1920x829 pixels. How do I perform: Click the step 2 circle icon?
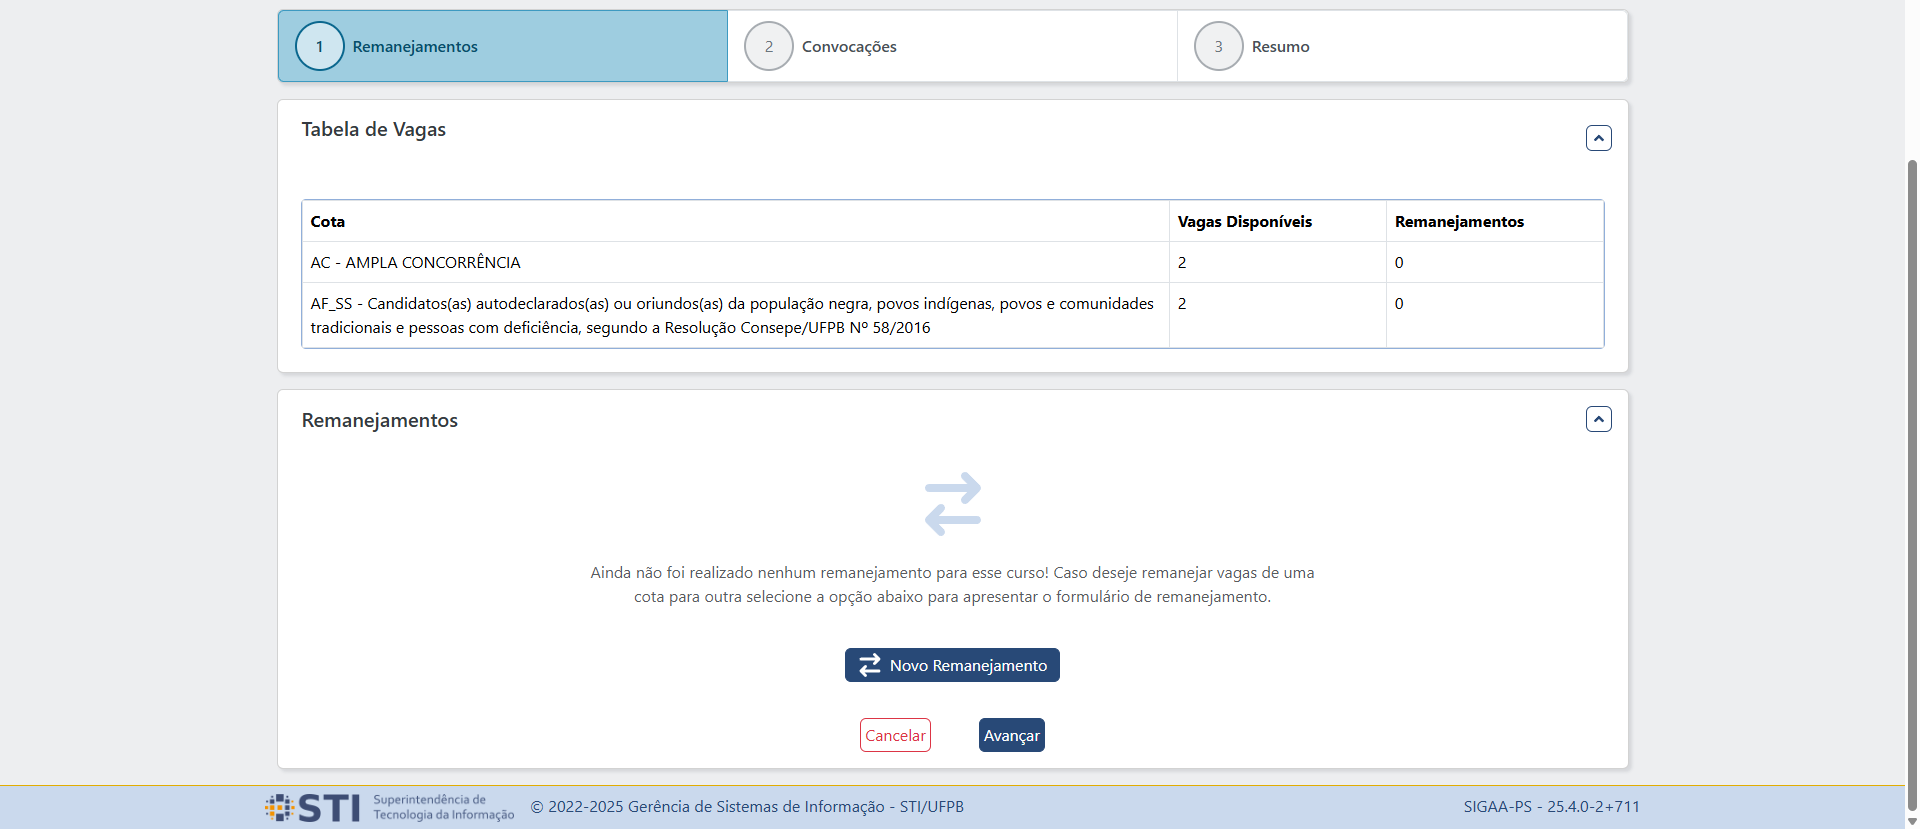(769, 47)
